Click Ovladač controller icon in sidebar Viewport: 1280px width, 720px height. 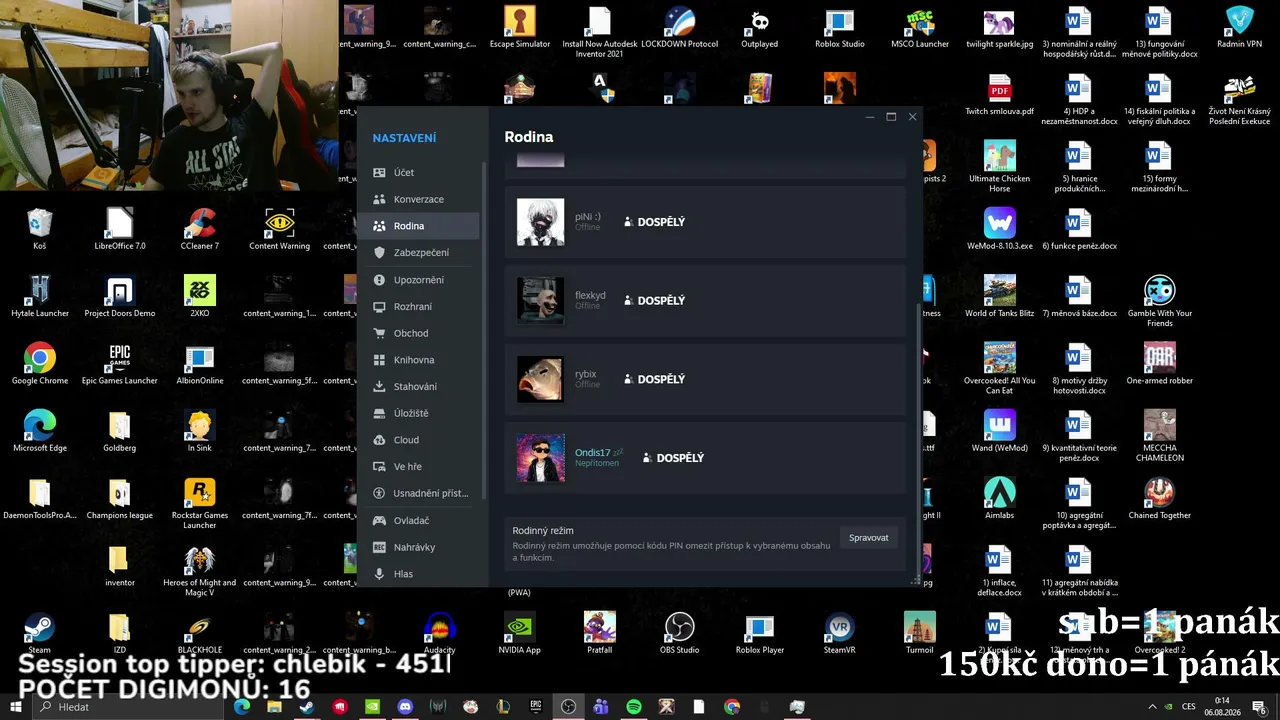379,520
